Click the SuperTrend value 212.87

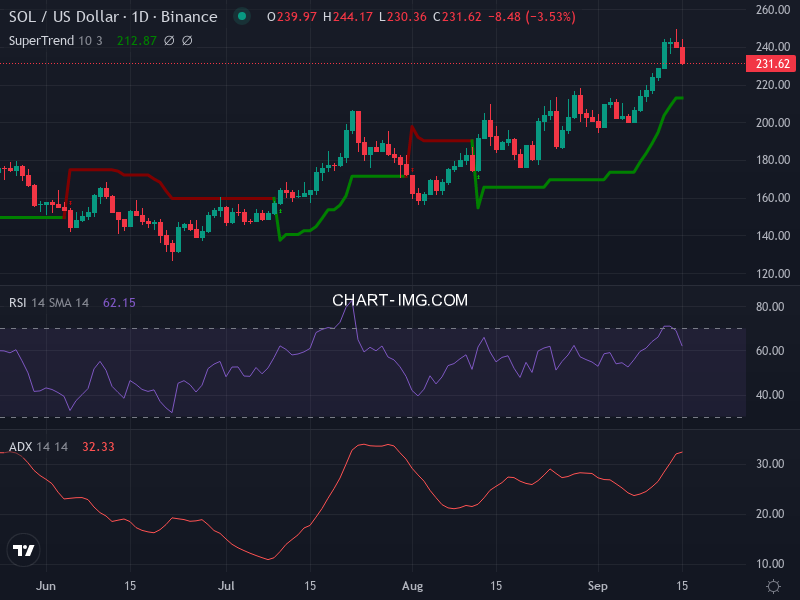click(137, 41)
